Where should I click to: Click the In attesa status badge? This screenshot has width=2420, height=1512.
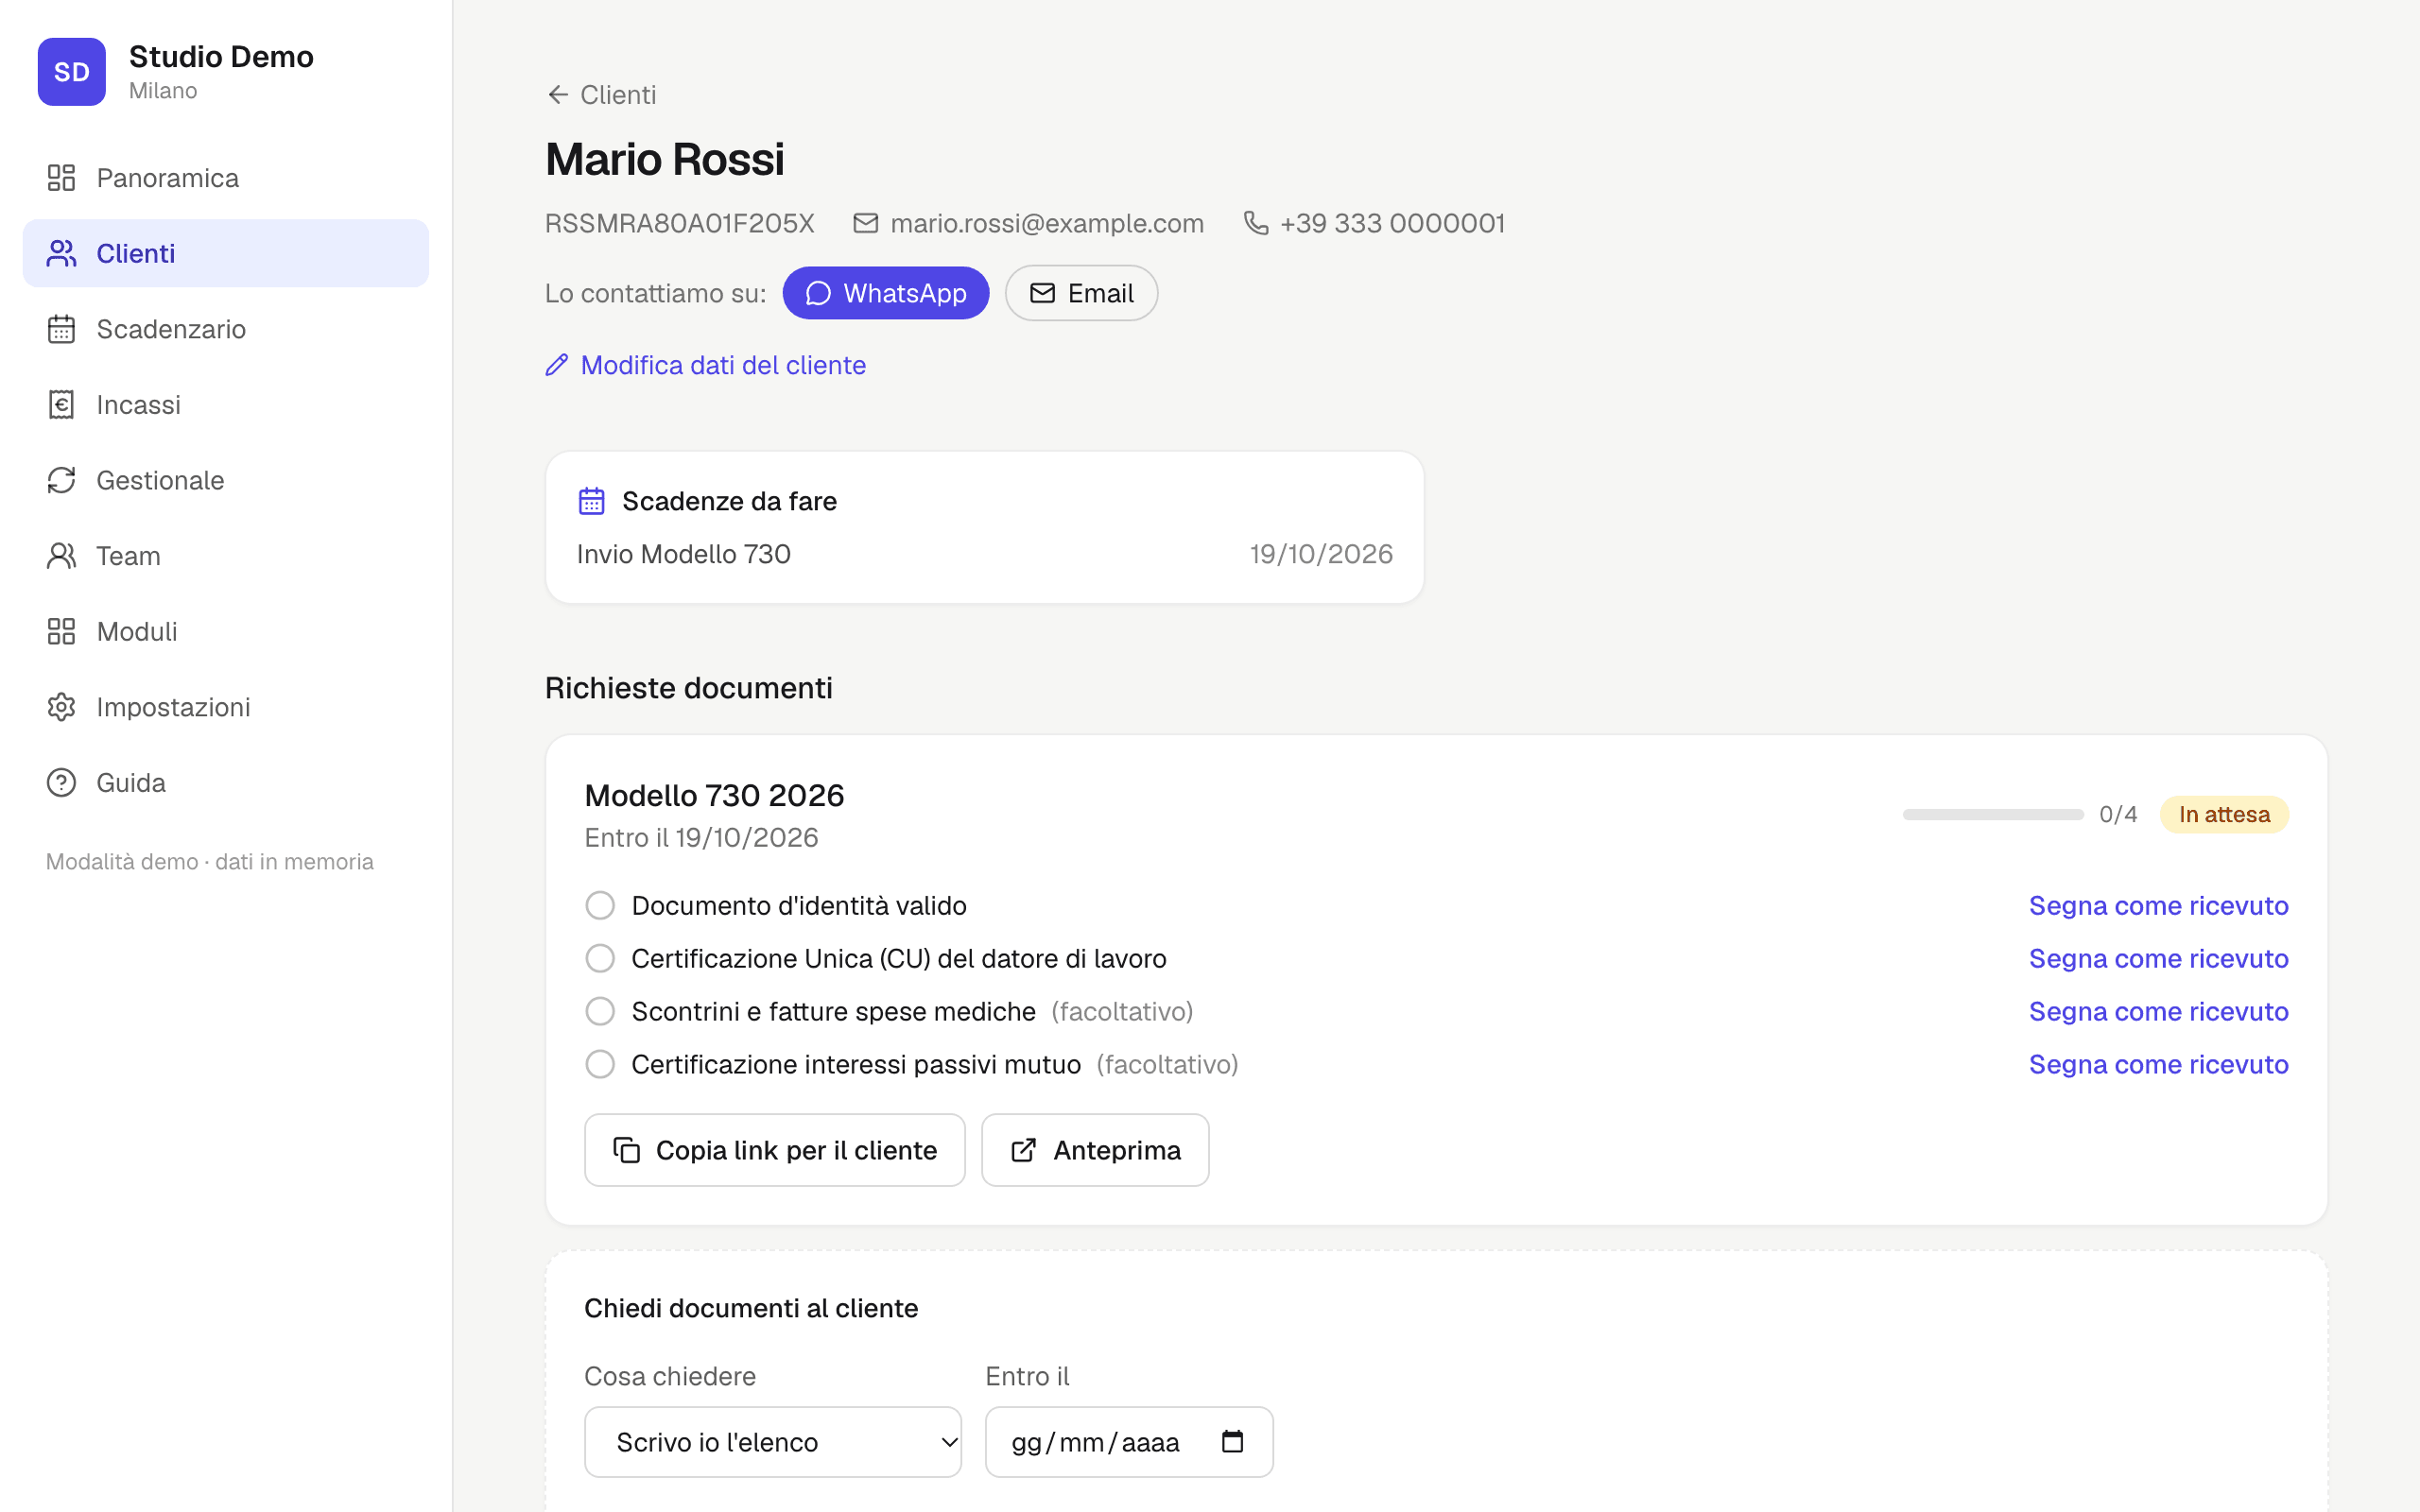[2224, 814]
